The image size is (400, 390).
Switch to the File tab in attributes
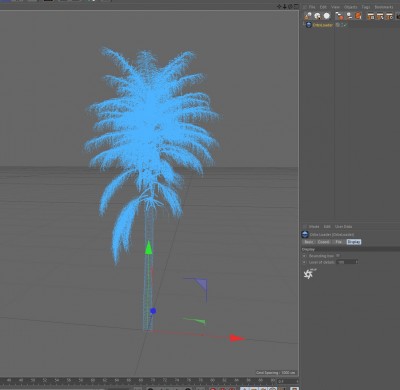tap(338, 242)
